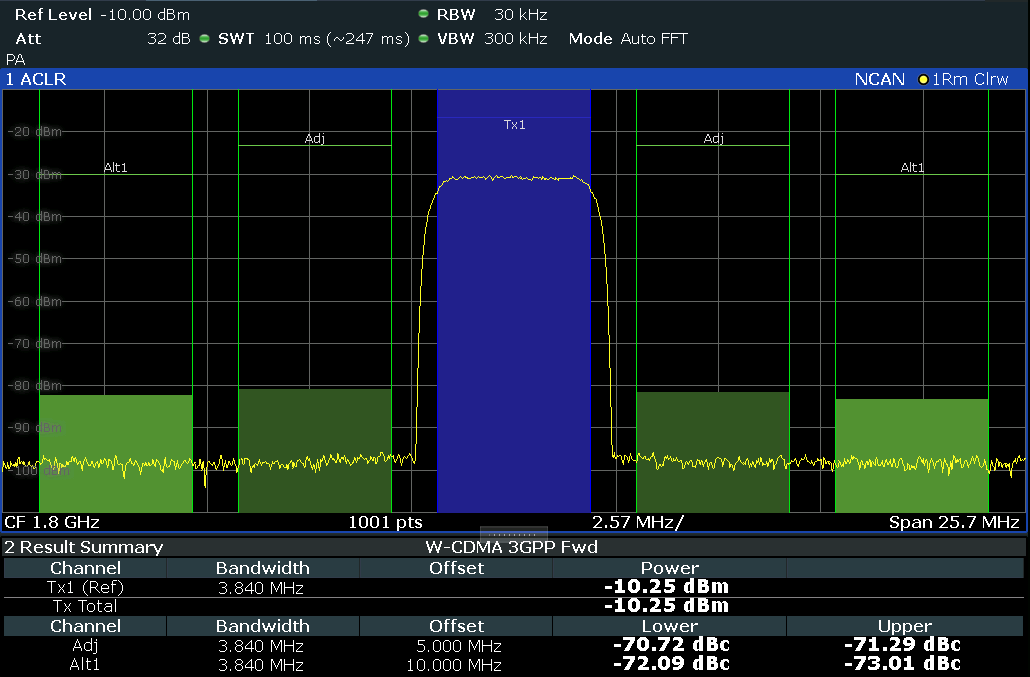Image resolution: width=1030 pixels, height=677 pixels.
Task: Open the Att 32 dB attenuation setting
Action: (x=100, y=39)
